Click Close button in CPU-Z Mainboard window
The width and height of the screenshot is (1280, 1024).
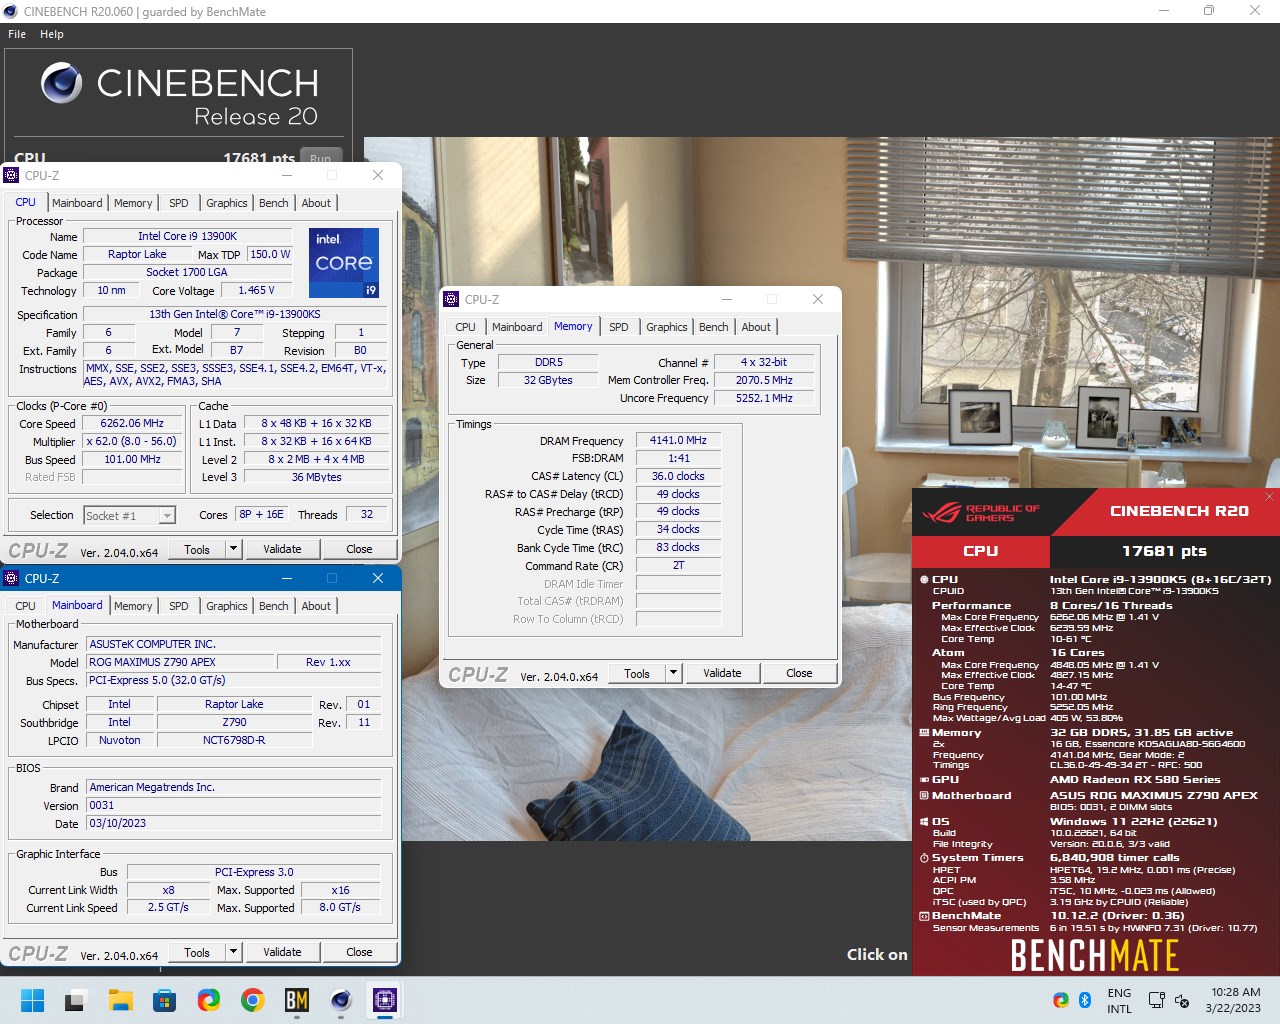click(359, 952)
